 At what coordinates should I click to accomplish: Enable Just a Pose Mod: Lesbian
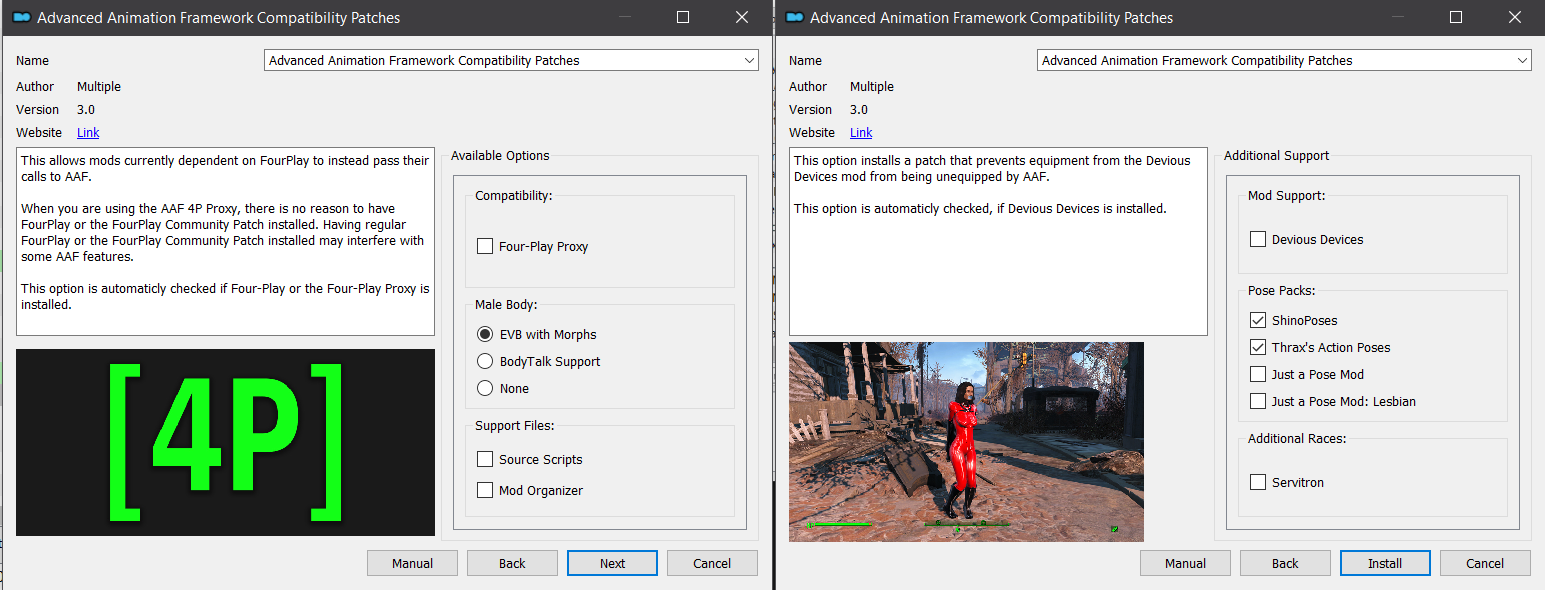coord(1258,401)
